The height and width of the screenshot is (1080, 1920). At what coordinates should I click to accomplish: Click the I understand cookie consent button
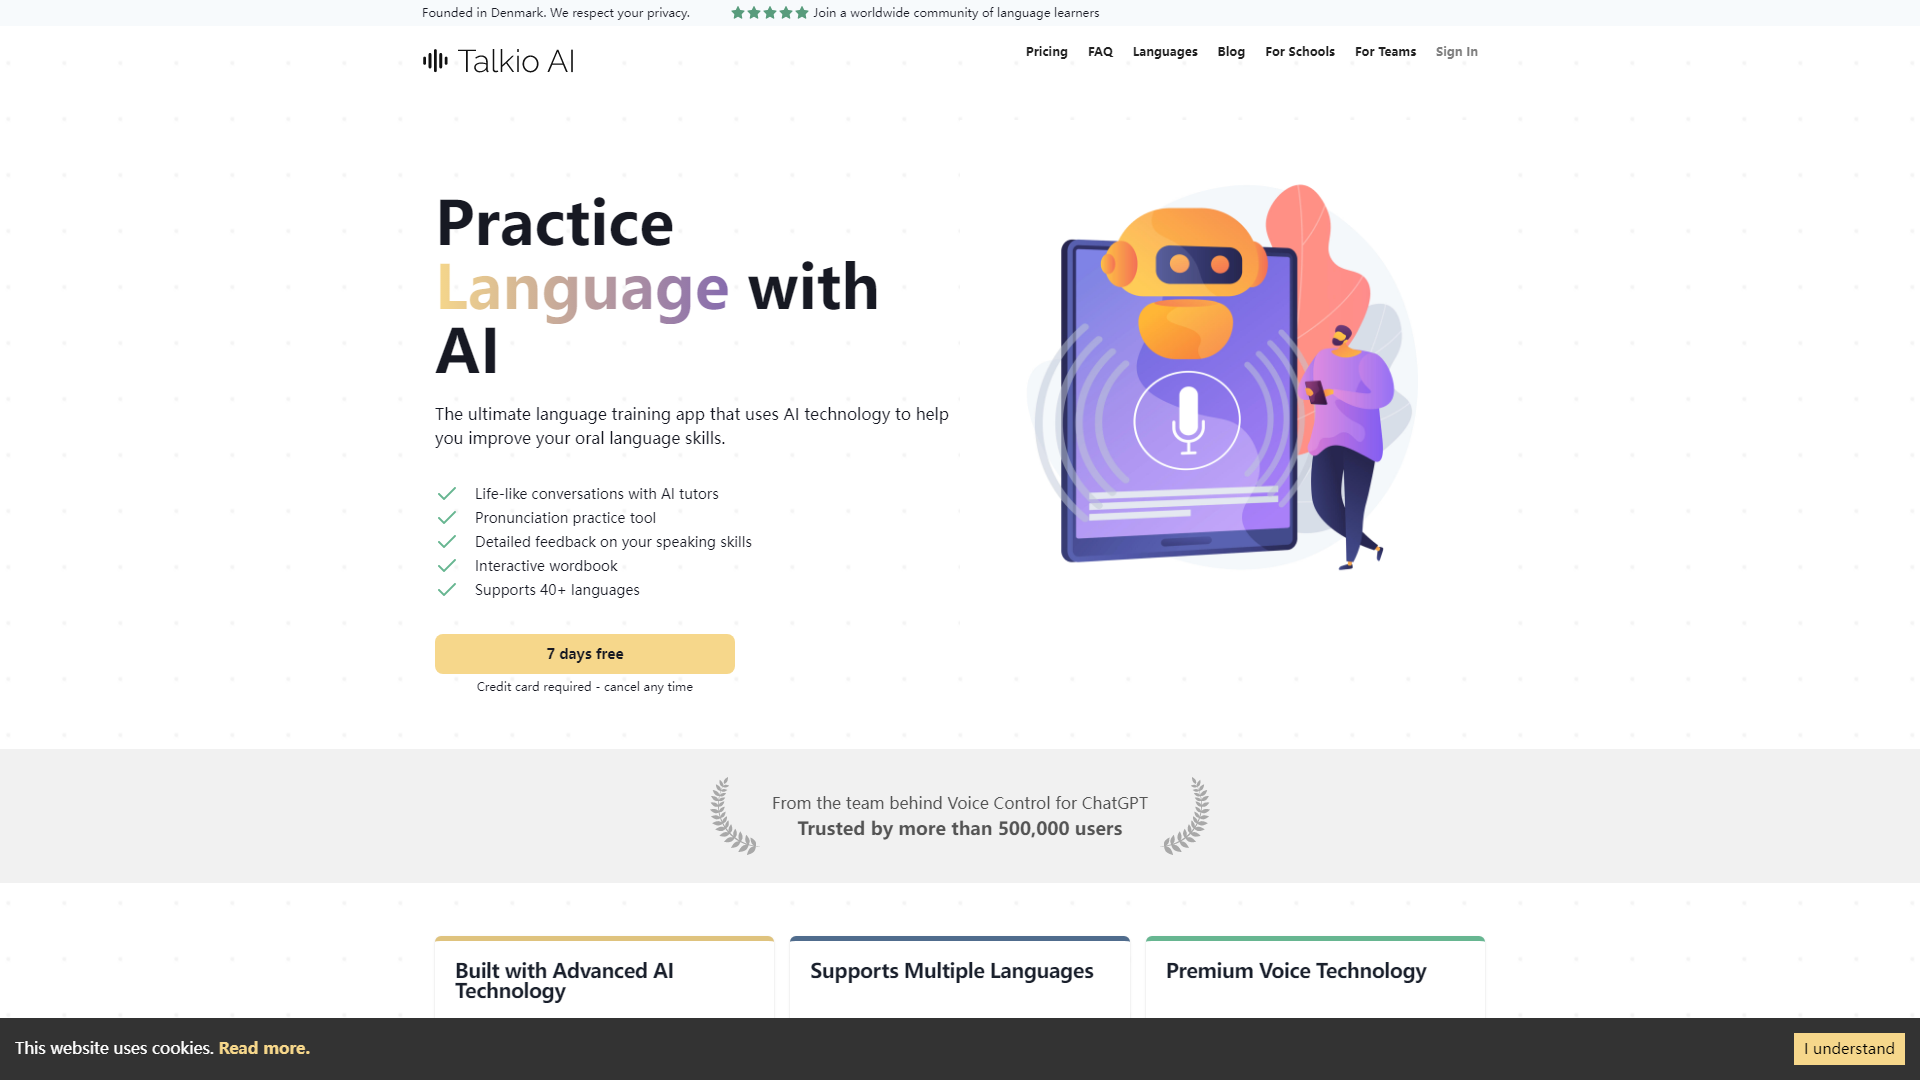(x=1849, y=1048)
